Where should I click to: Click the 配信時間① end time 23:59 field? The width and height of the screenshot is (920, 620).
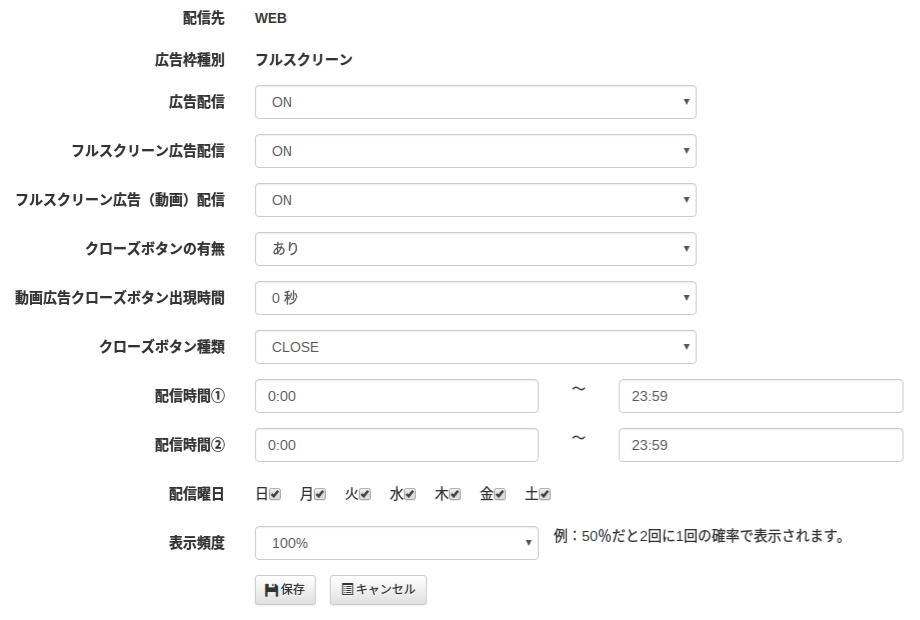tap(761, 396)
